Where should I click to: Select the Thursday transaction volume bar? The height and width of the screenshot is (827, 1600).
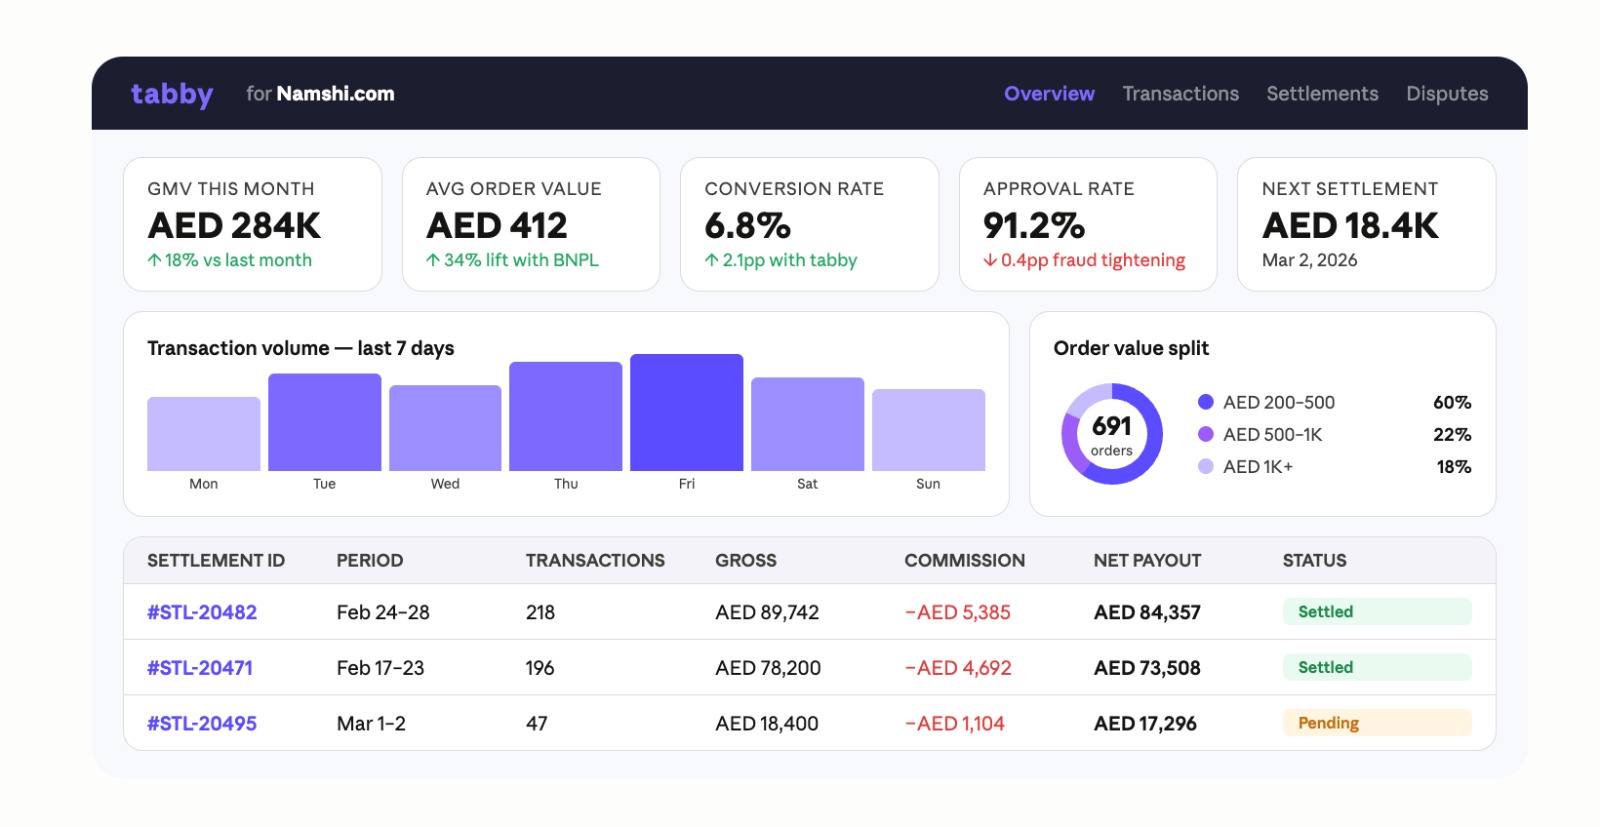(565, 417)
